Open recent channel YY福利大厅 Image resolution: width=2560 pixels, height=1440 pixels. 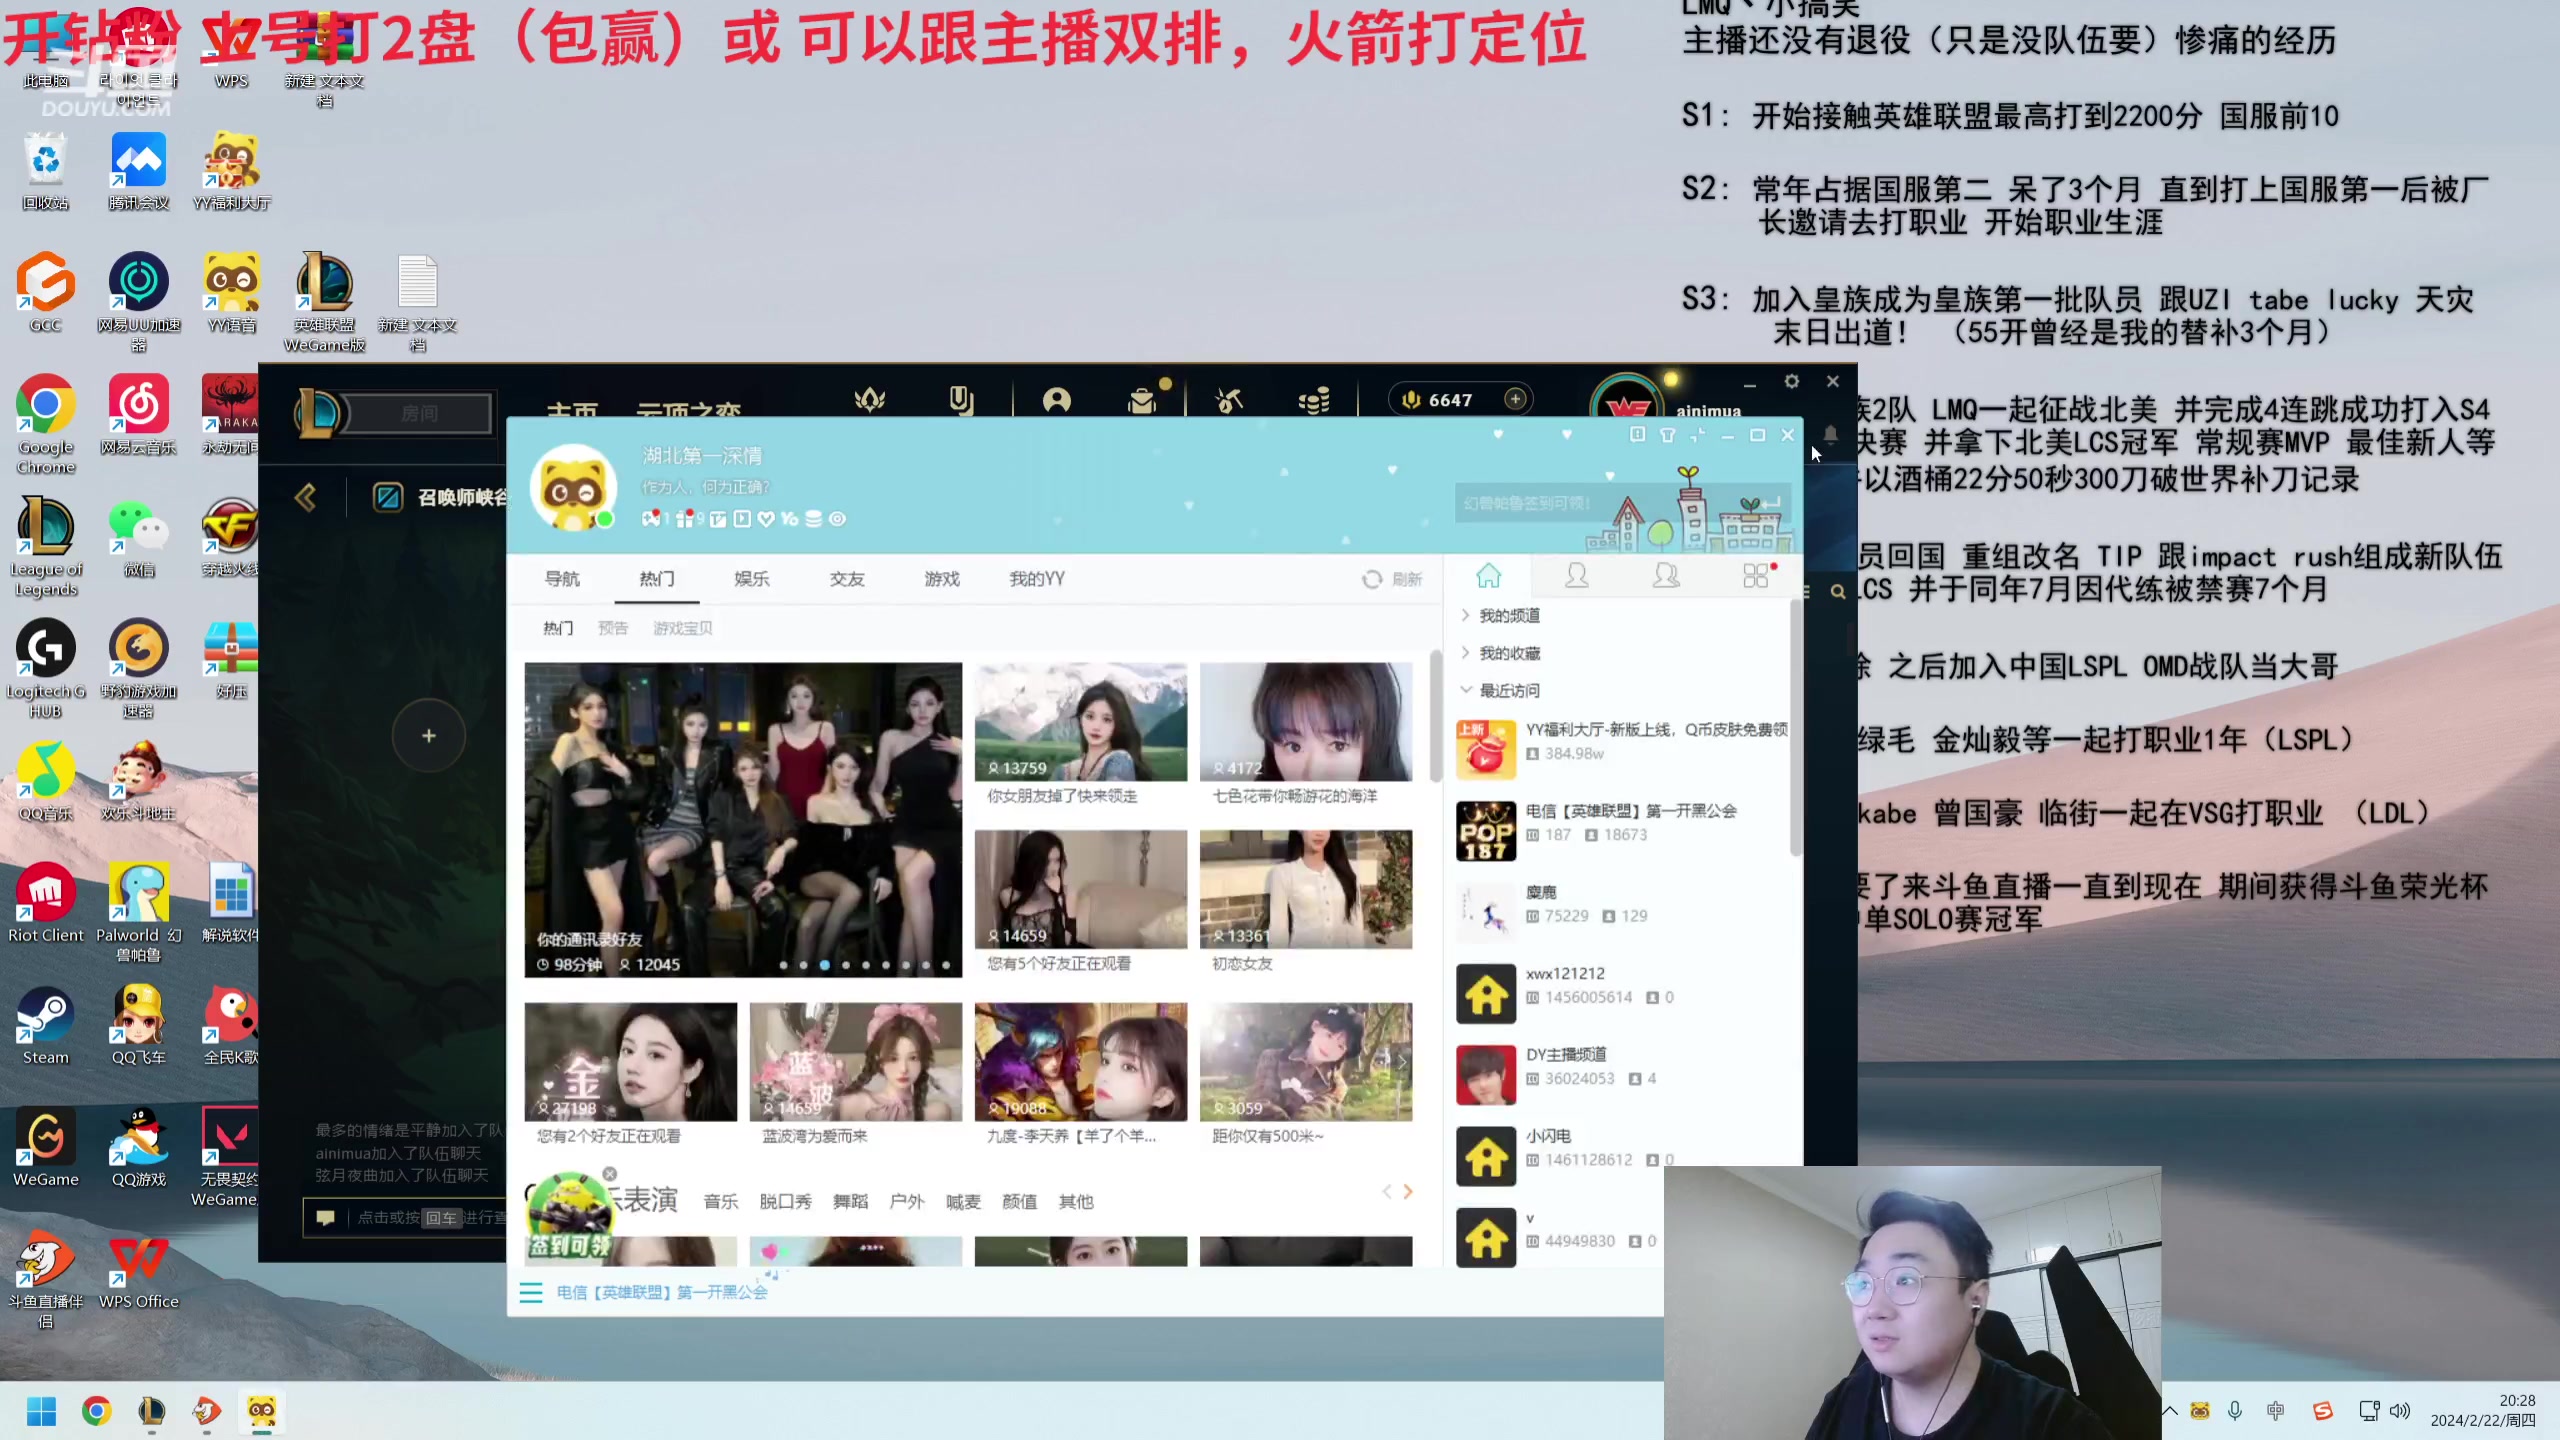point(1621,748)
